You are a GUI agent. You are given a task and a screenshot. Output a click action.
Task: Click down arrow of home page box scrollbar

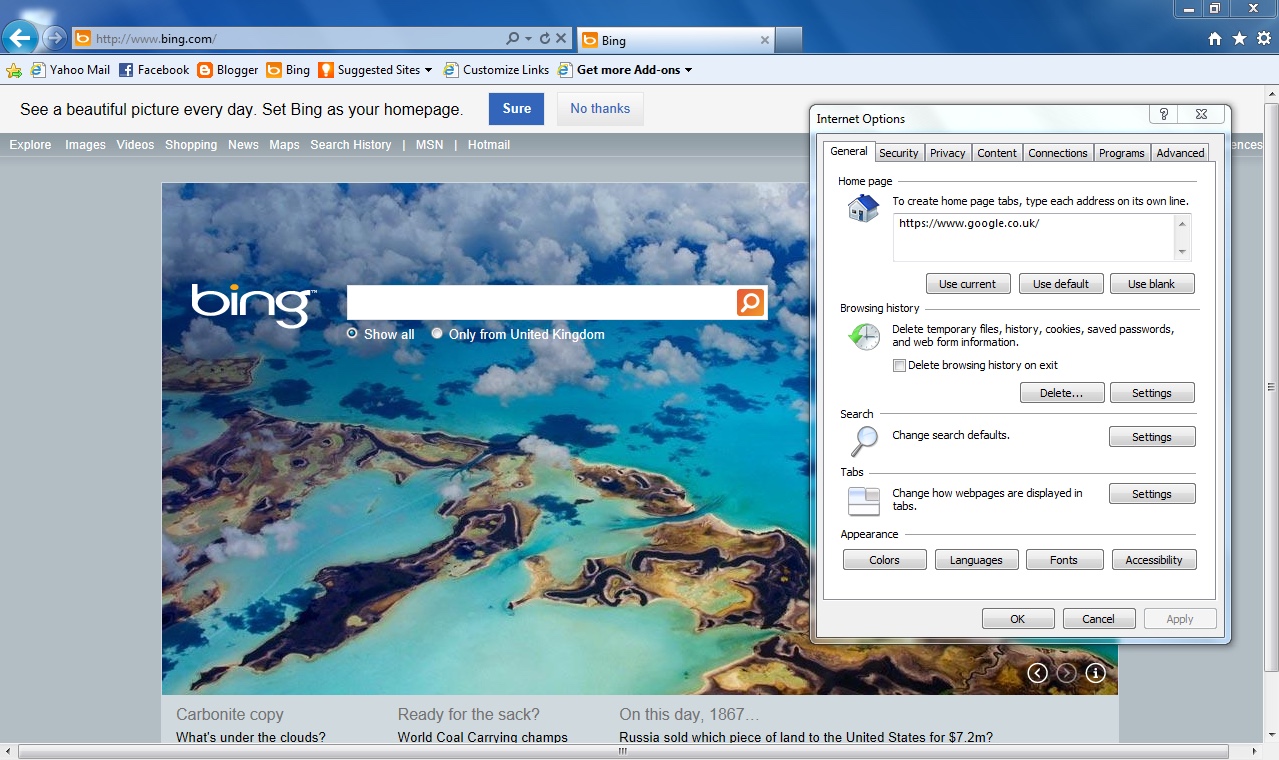[x=1183, y=253]
